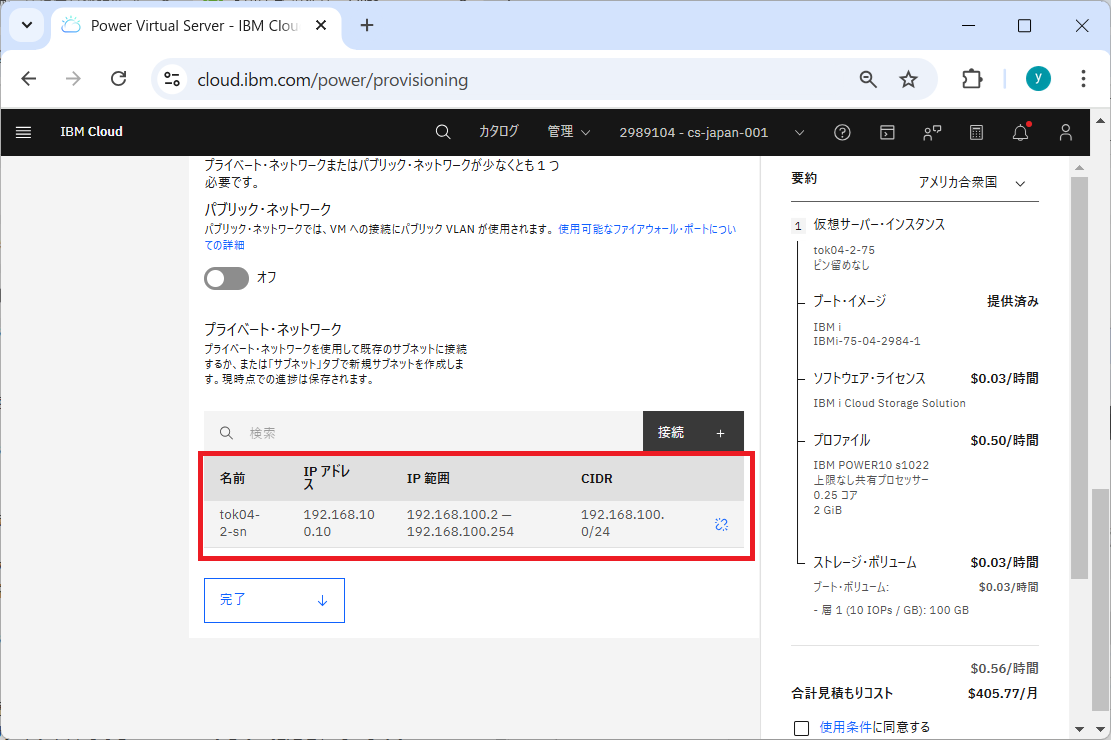
Task: Open the IBM Cloud hamburger navigation menu
Action: click(23, 133)
